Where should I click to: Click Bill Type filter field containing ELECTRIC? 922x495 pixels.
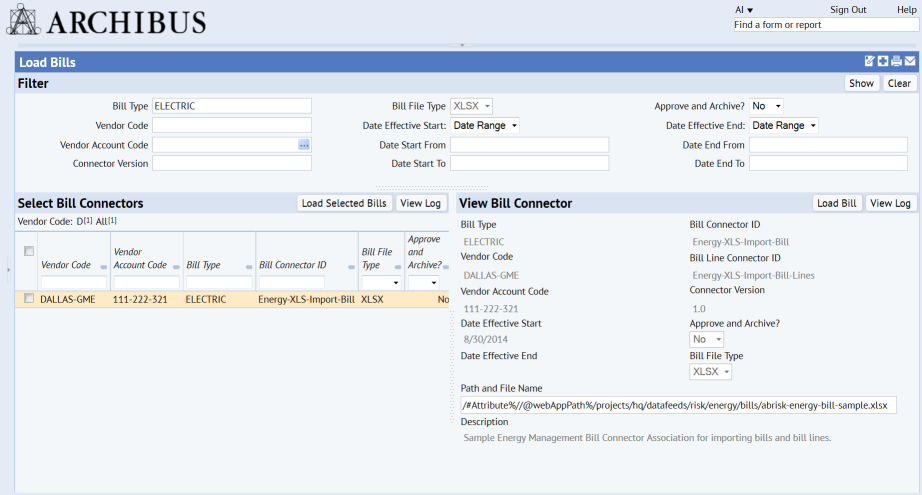coord(232,106)
